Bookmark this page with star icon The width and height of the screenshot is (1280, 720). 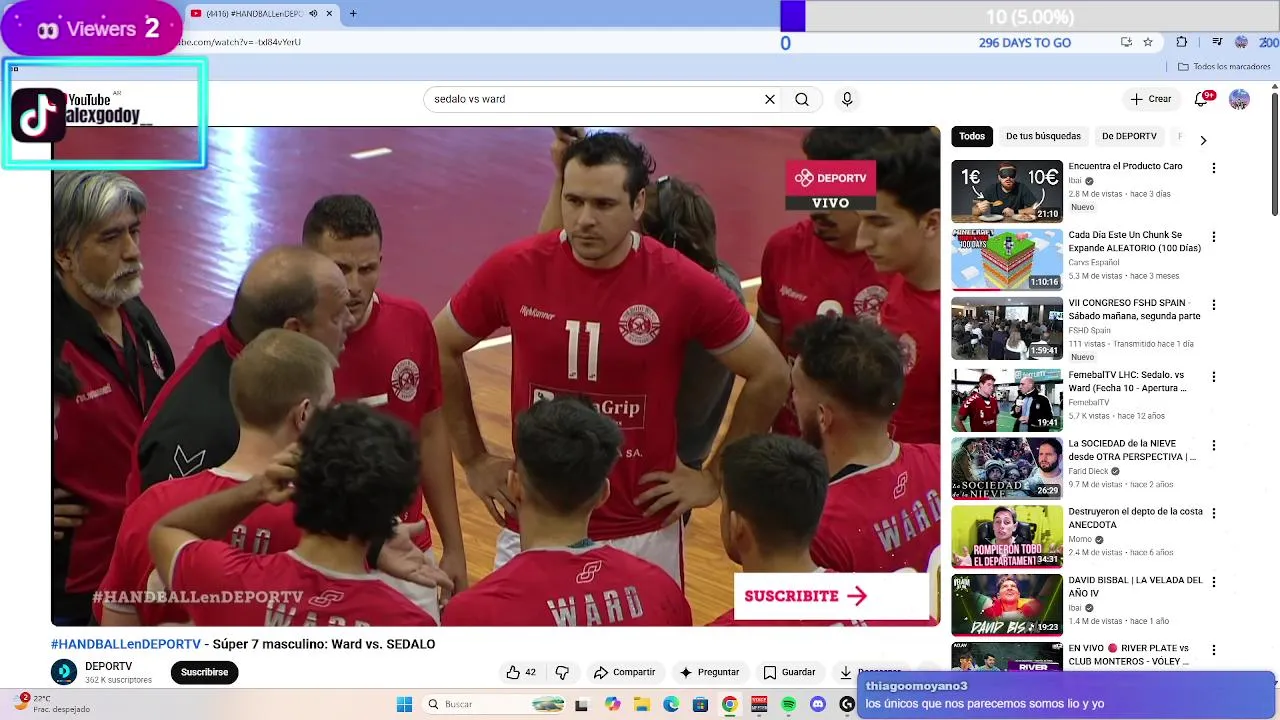[1148, 42]
